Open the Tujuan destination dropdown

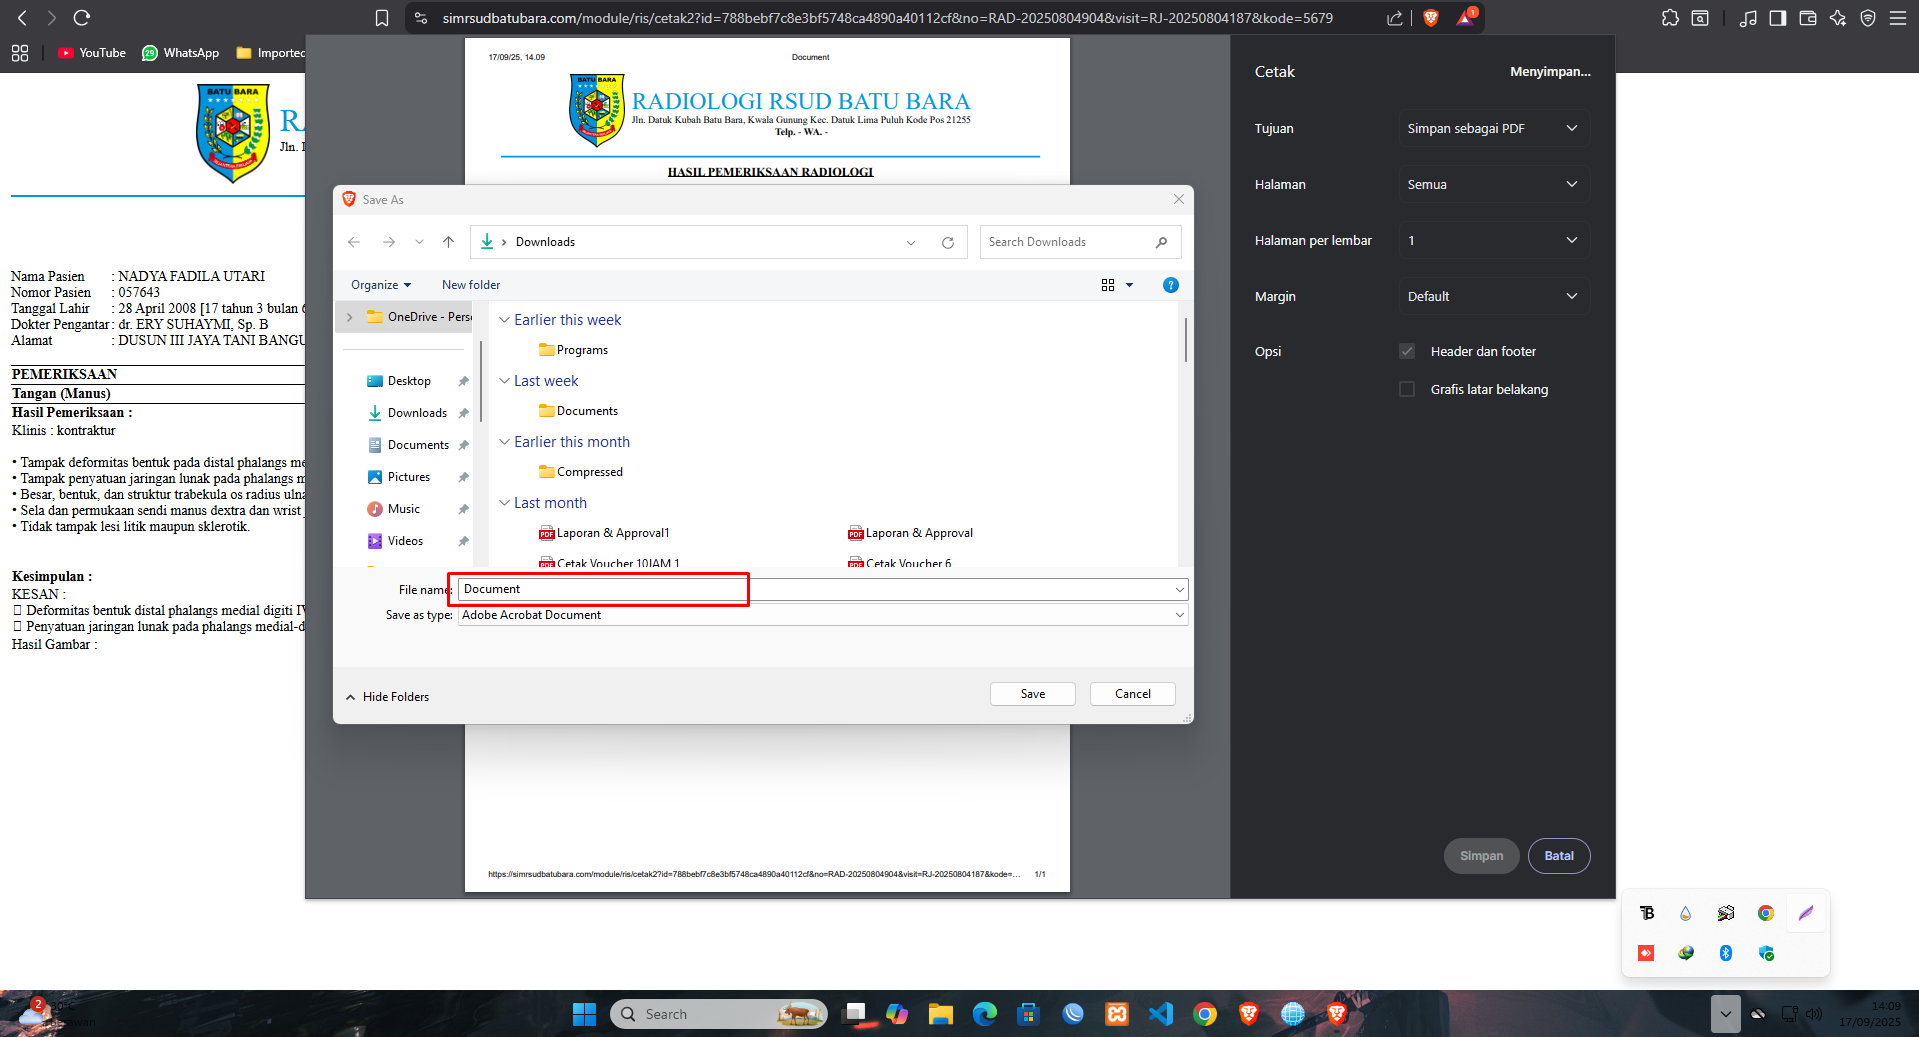1493,128
